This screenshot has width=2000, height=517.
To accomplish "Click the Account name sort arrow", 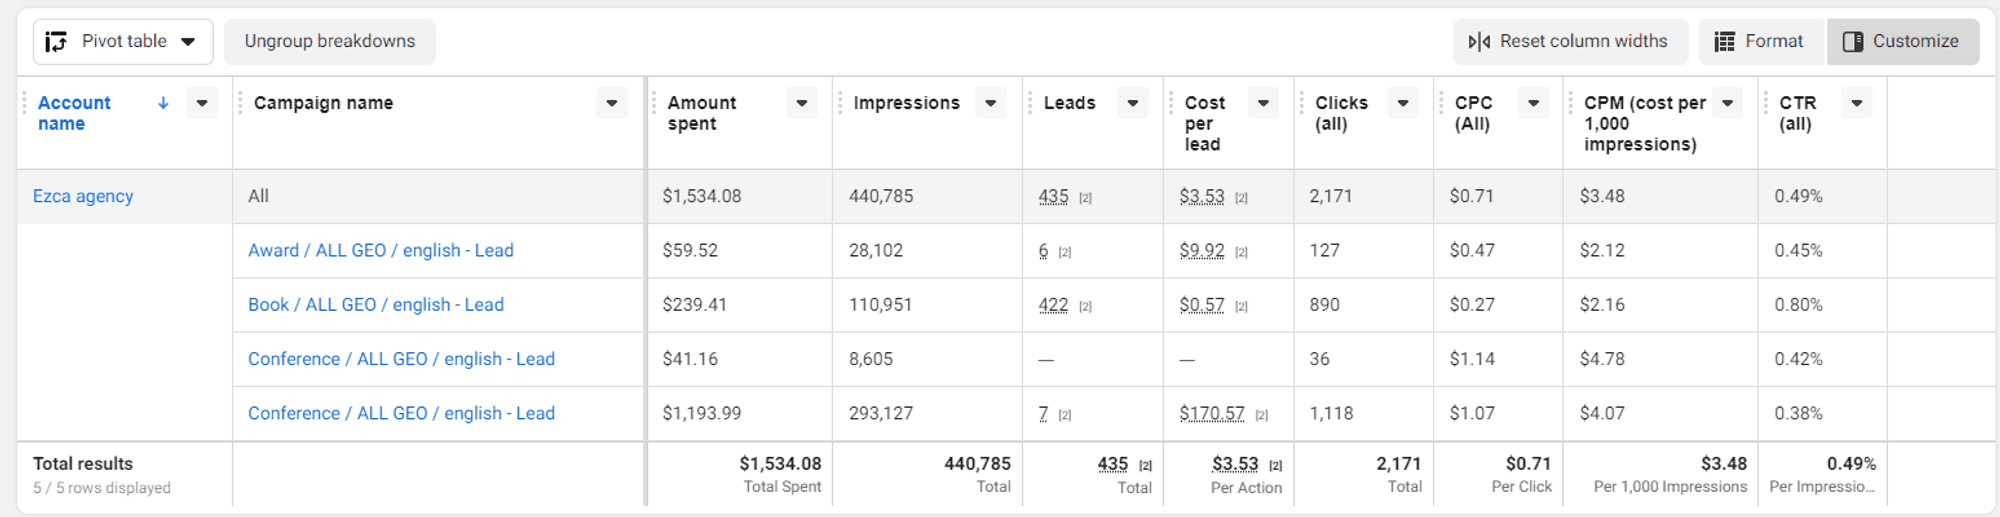I will [163, 103].
